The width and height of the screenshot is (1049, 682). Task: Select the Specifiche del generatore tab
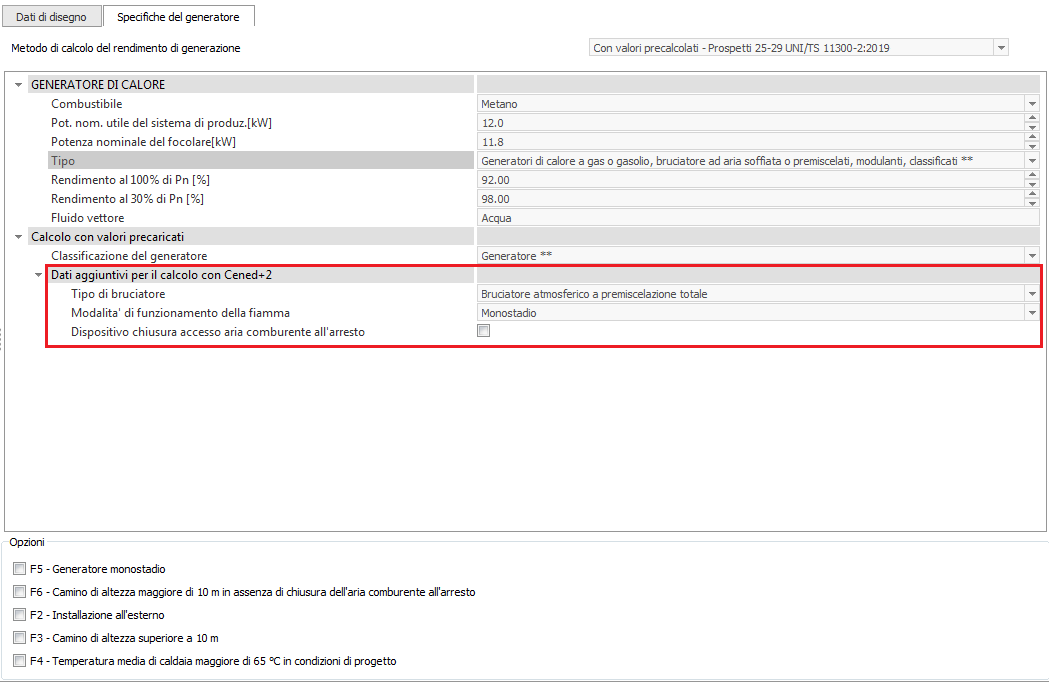[x=178, y=17]
